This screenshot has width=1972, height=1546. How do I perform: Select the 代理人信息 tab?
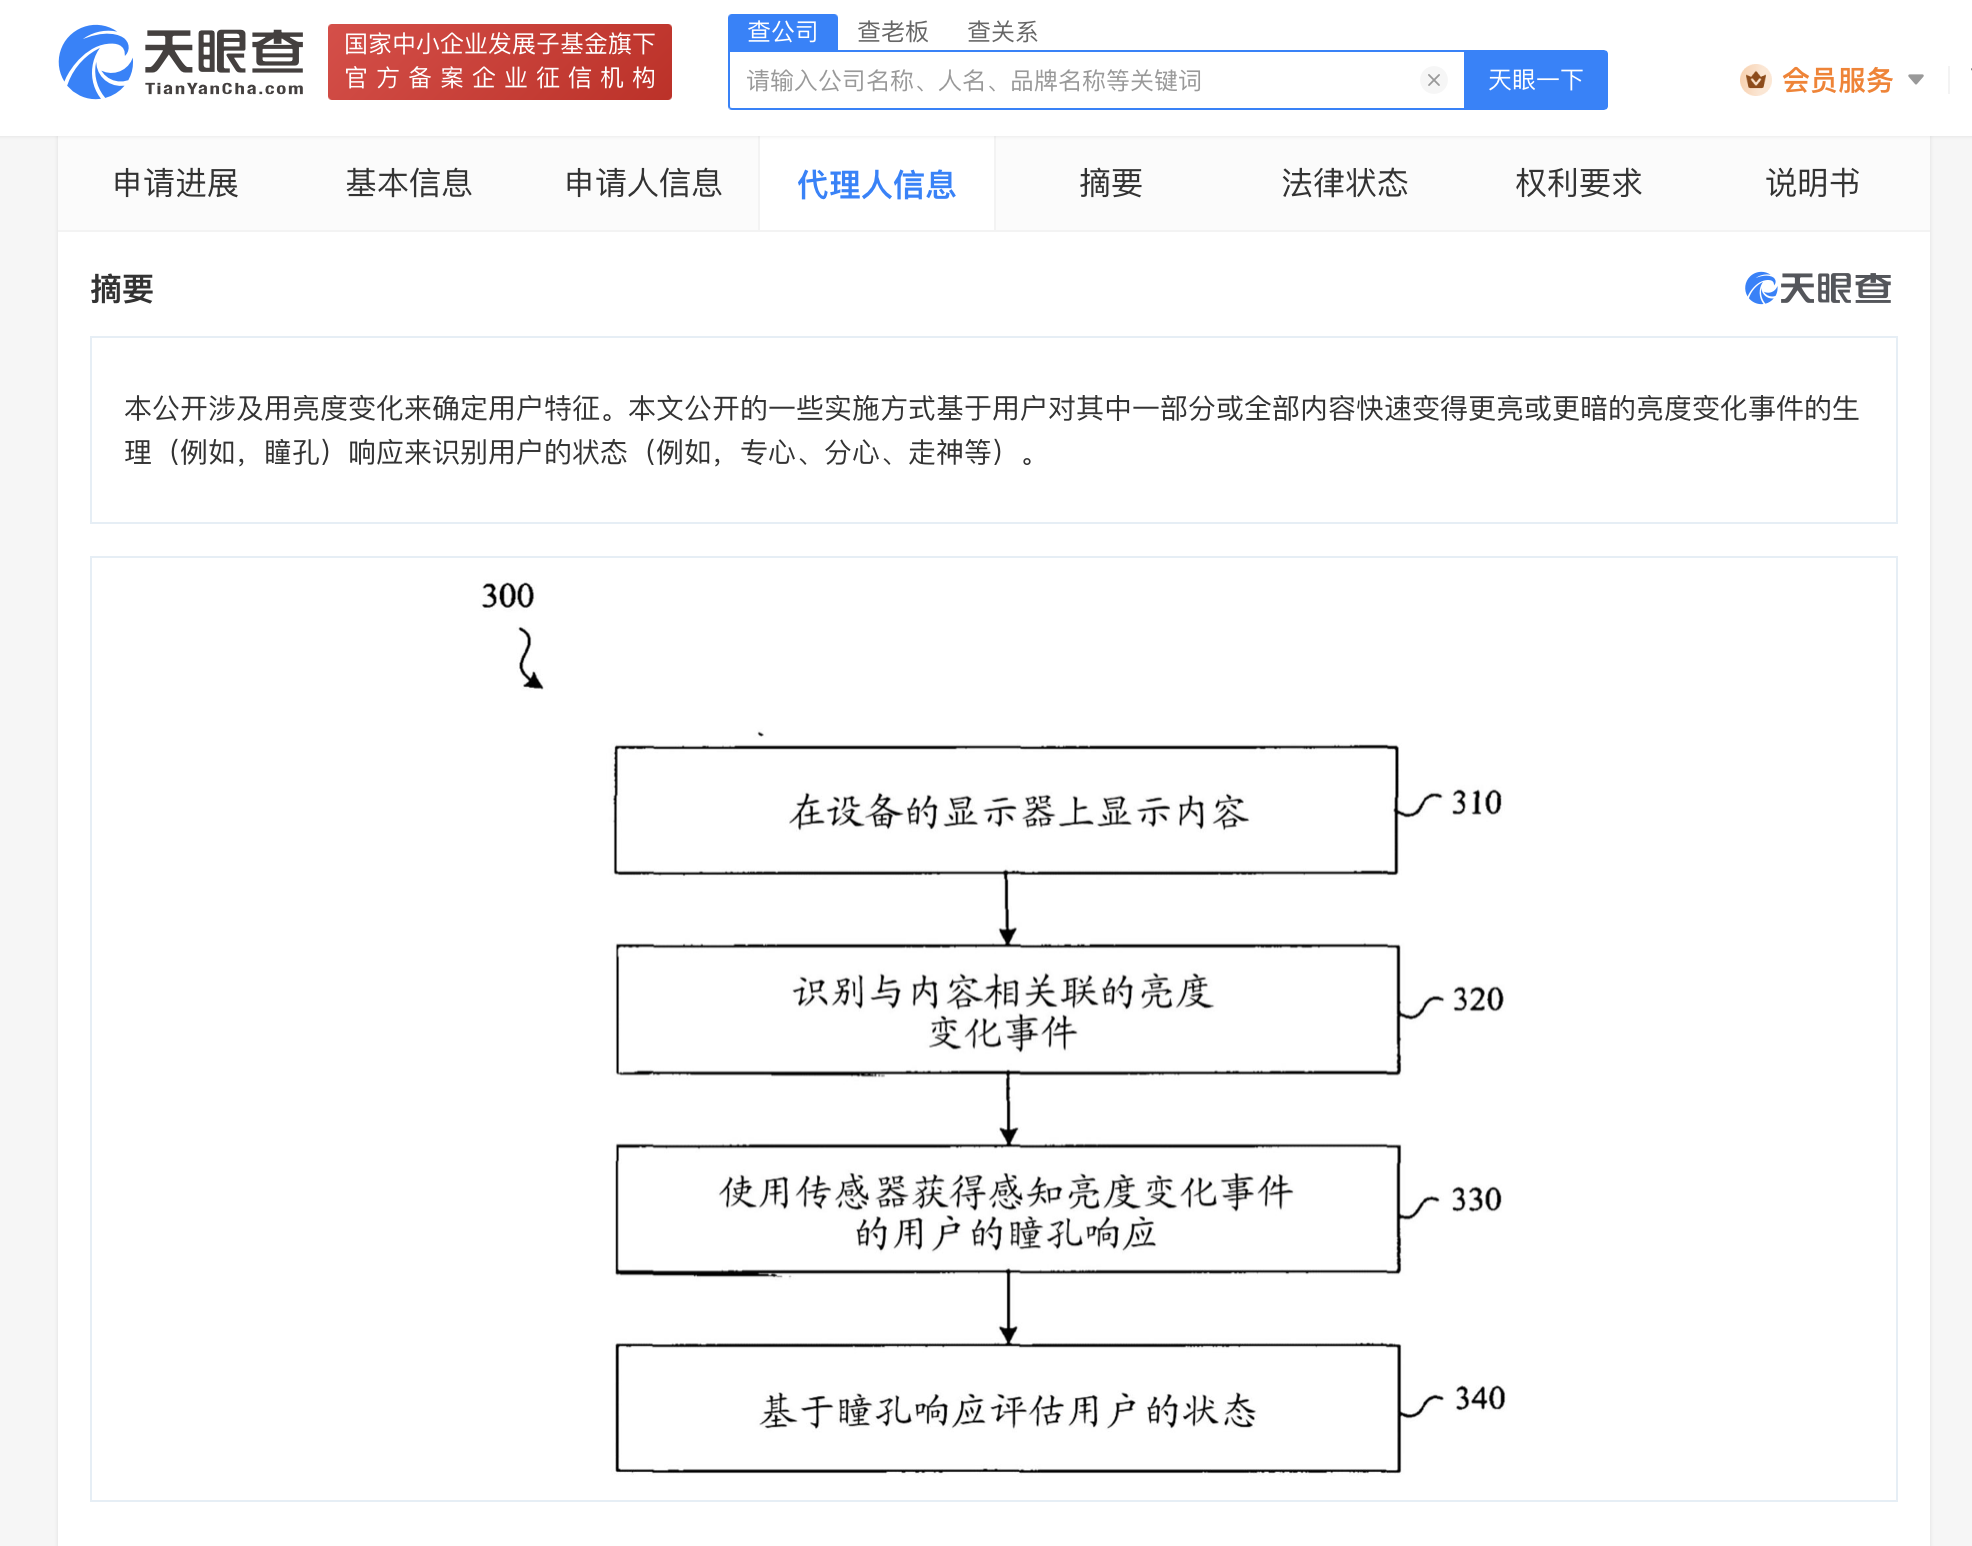coord(876,184)
